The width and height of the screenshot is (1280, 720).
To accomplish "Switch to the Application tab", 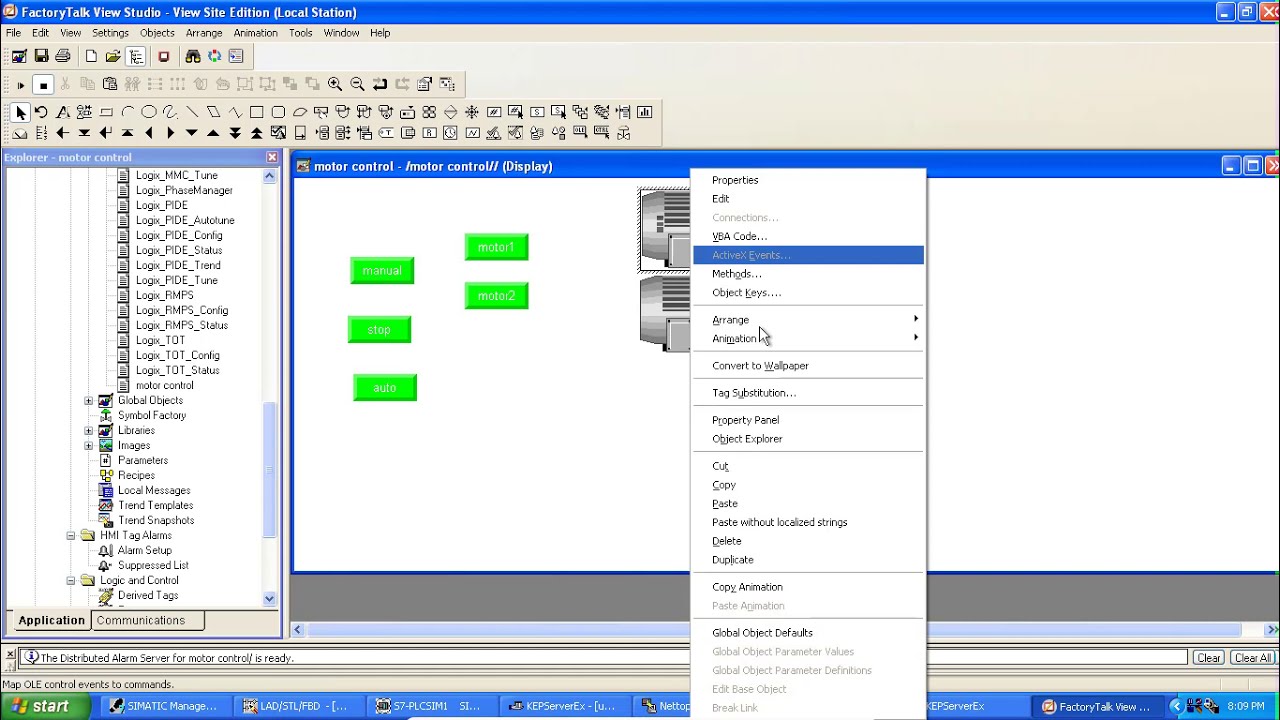I will click(x=51, y=621).
